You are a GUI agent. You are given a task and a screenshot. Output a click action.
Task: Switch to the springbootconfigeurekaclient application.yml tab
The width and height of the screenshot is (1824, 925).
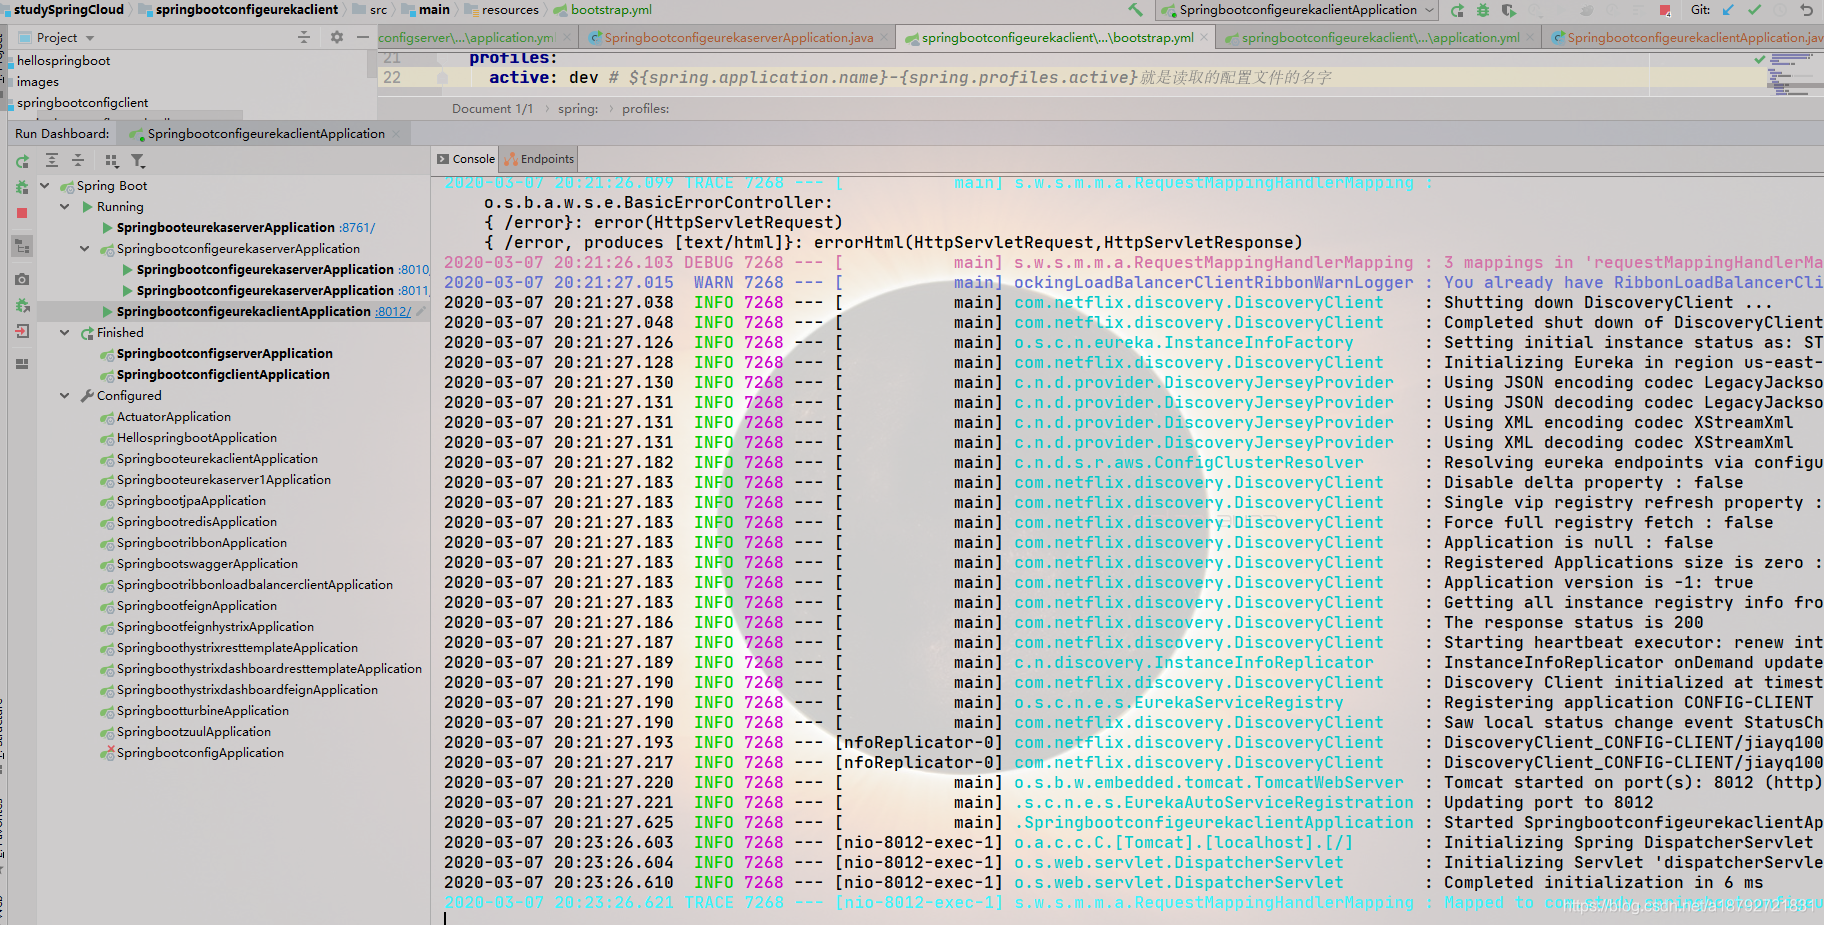coord(1380,38)
